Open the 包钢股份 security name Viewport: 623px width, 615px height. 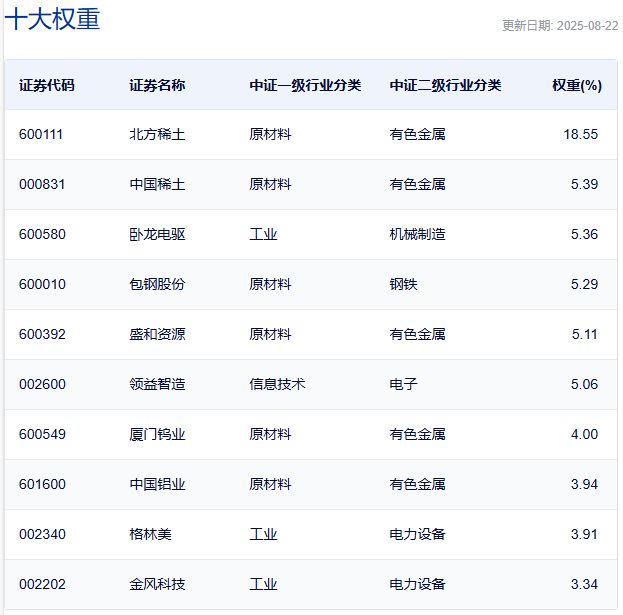coord(157,284)
